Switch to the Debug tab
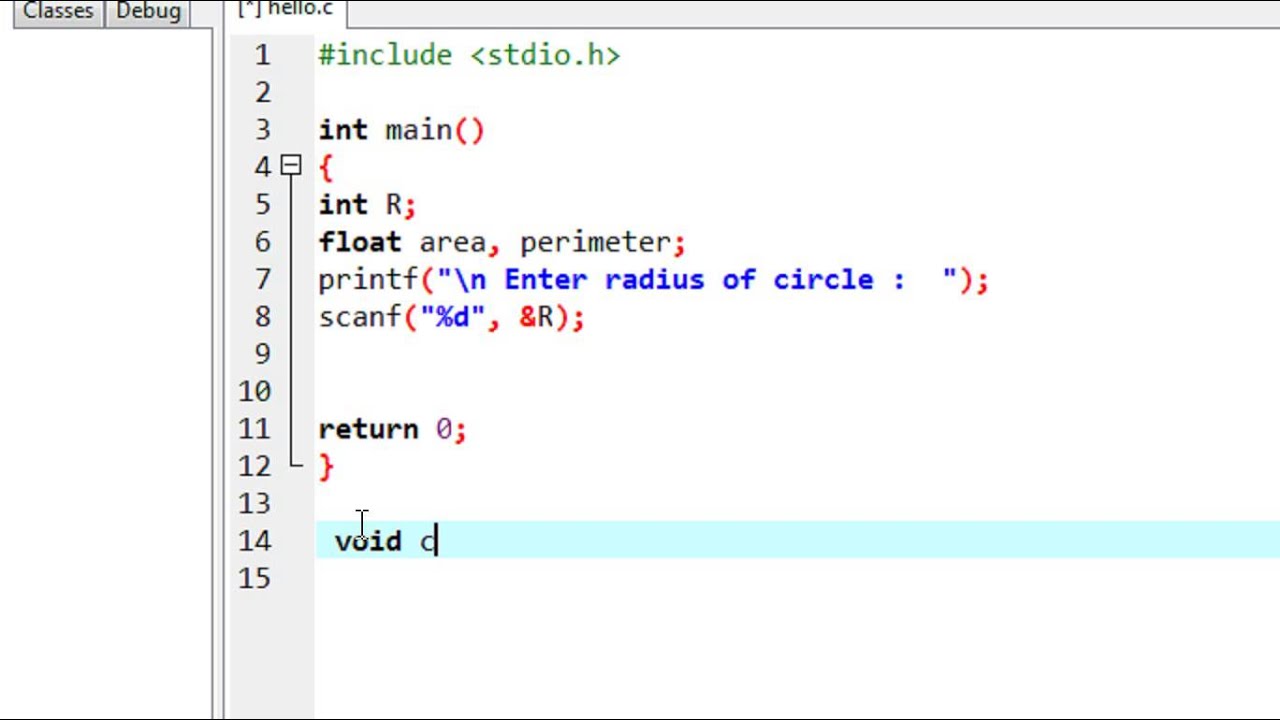Image resolution: width=1280 pixels, height=720 pixels. [148, 11]
